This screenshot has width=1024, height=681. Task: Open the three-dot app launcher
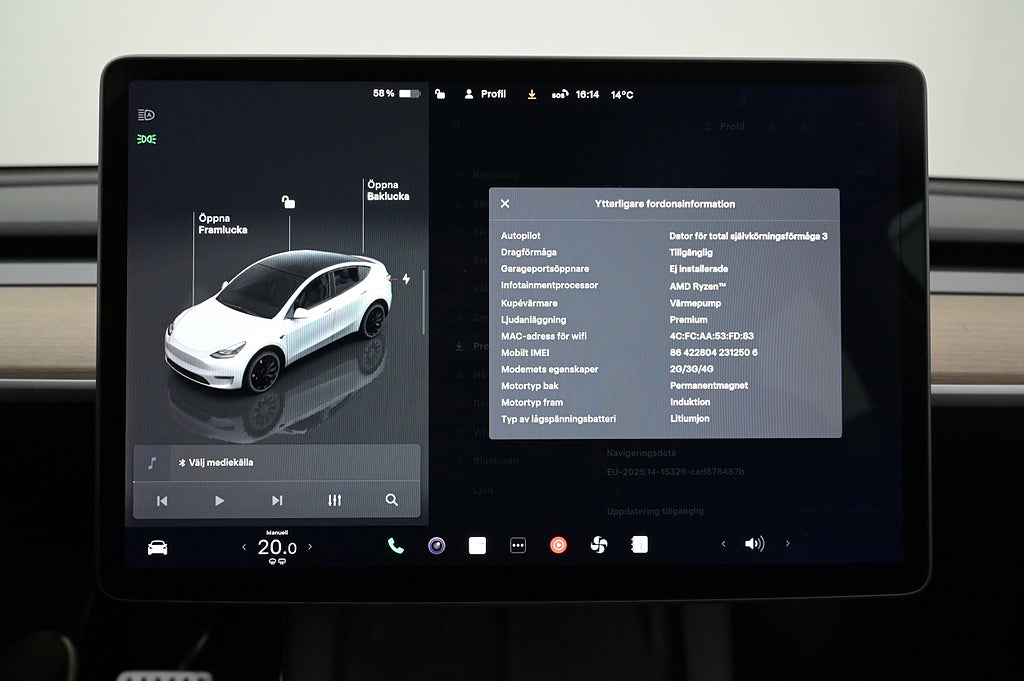coord(518,546)
